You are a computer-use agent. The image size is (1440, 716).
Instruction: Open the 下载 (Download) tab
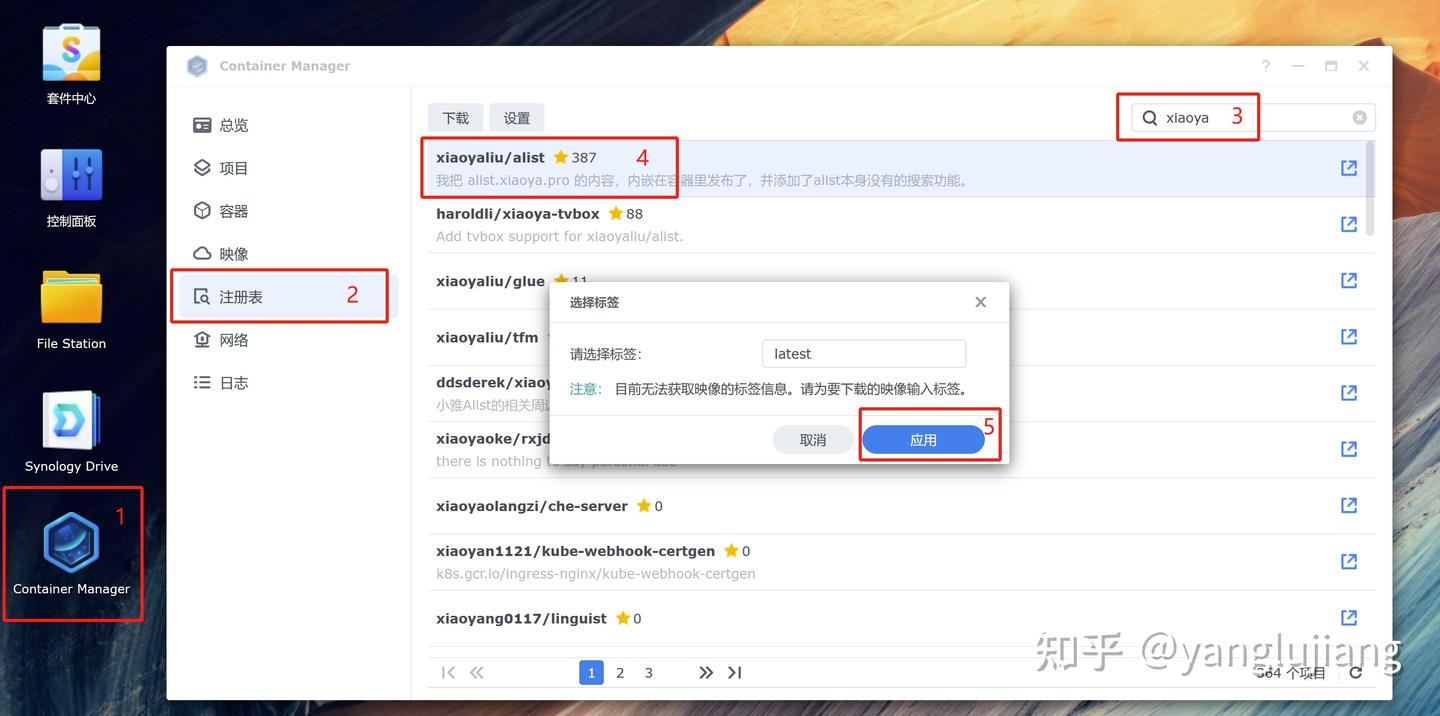point(455,117)
